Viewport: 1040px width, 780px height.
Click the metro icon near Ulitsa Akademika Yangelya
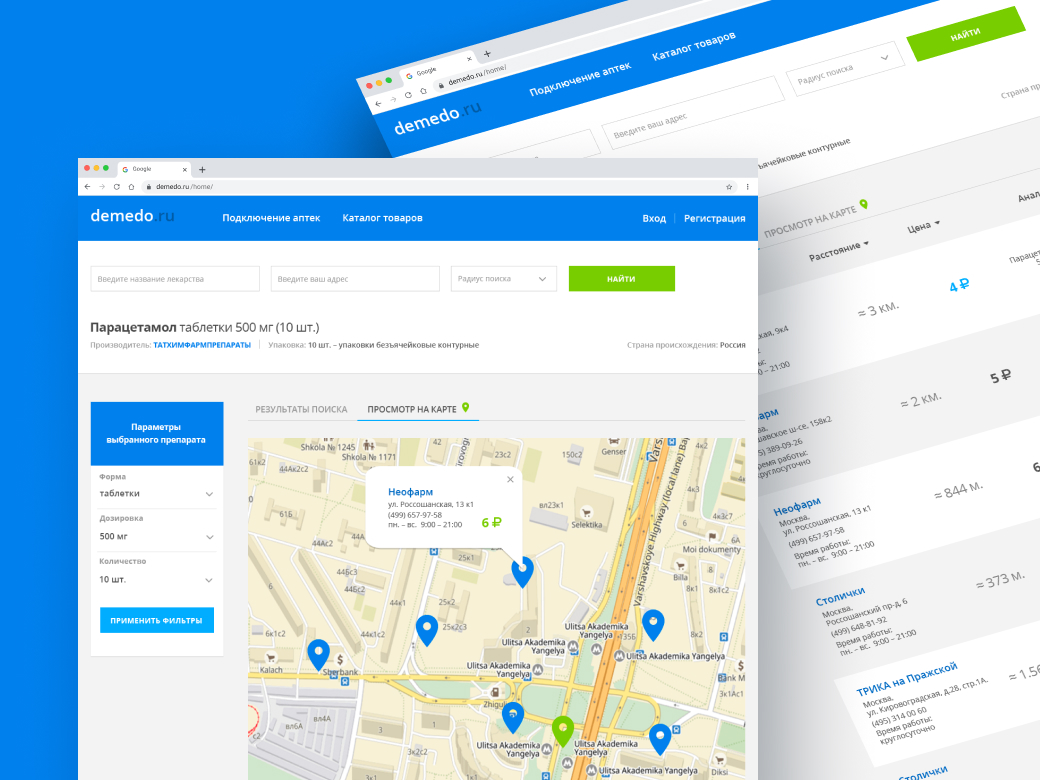coord(618,656)
